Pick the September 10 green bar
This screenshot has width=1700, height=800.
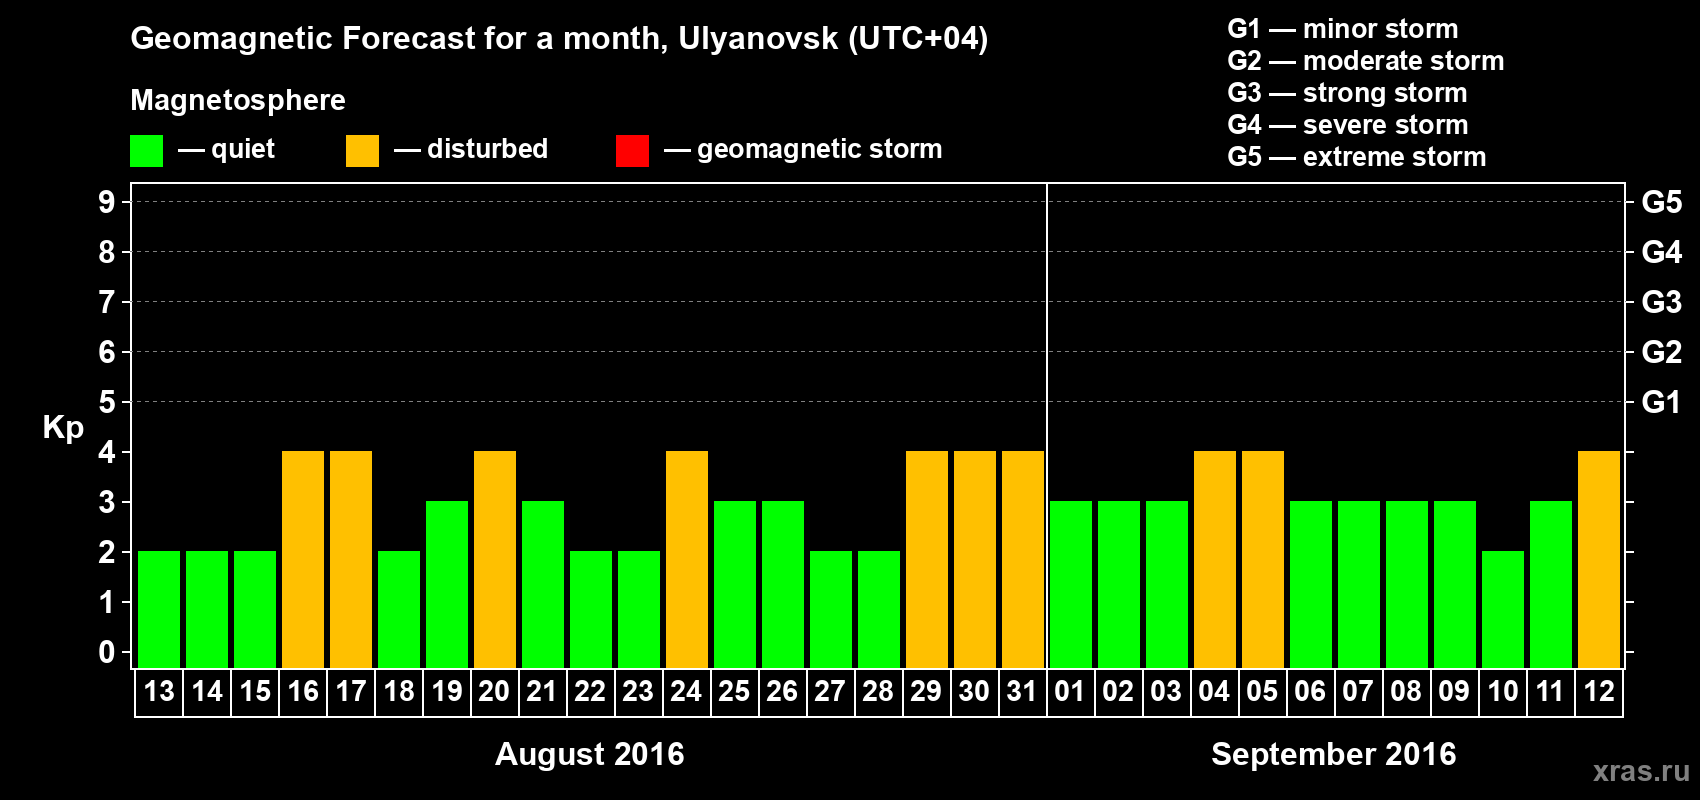[1503, 609]
